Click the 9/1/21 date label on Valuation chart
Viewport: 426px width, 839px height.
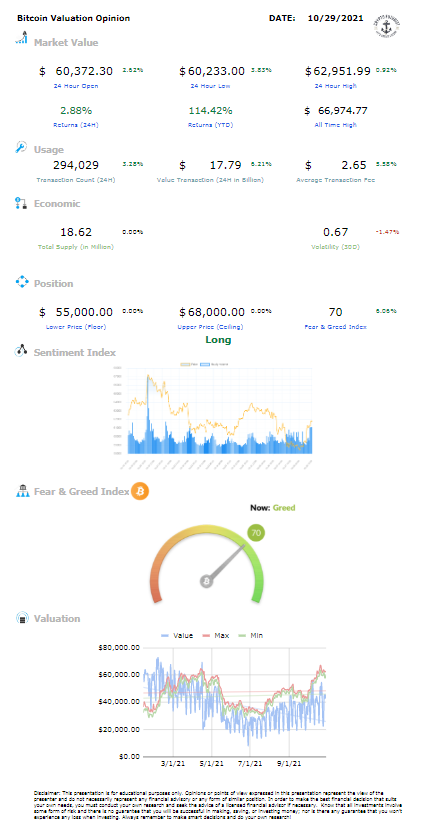pyautogui.click(x=290, y=762)
